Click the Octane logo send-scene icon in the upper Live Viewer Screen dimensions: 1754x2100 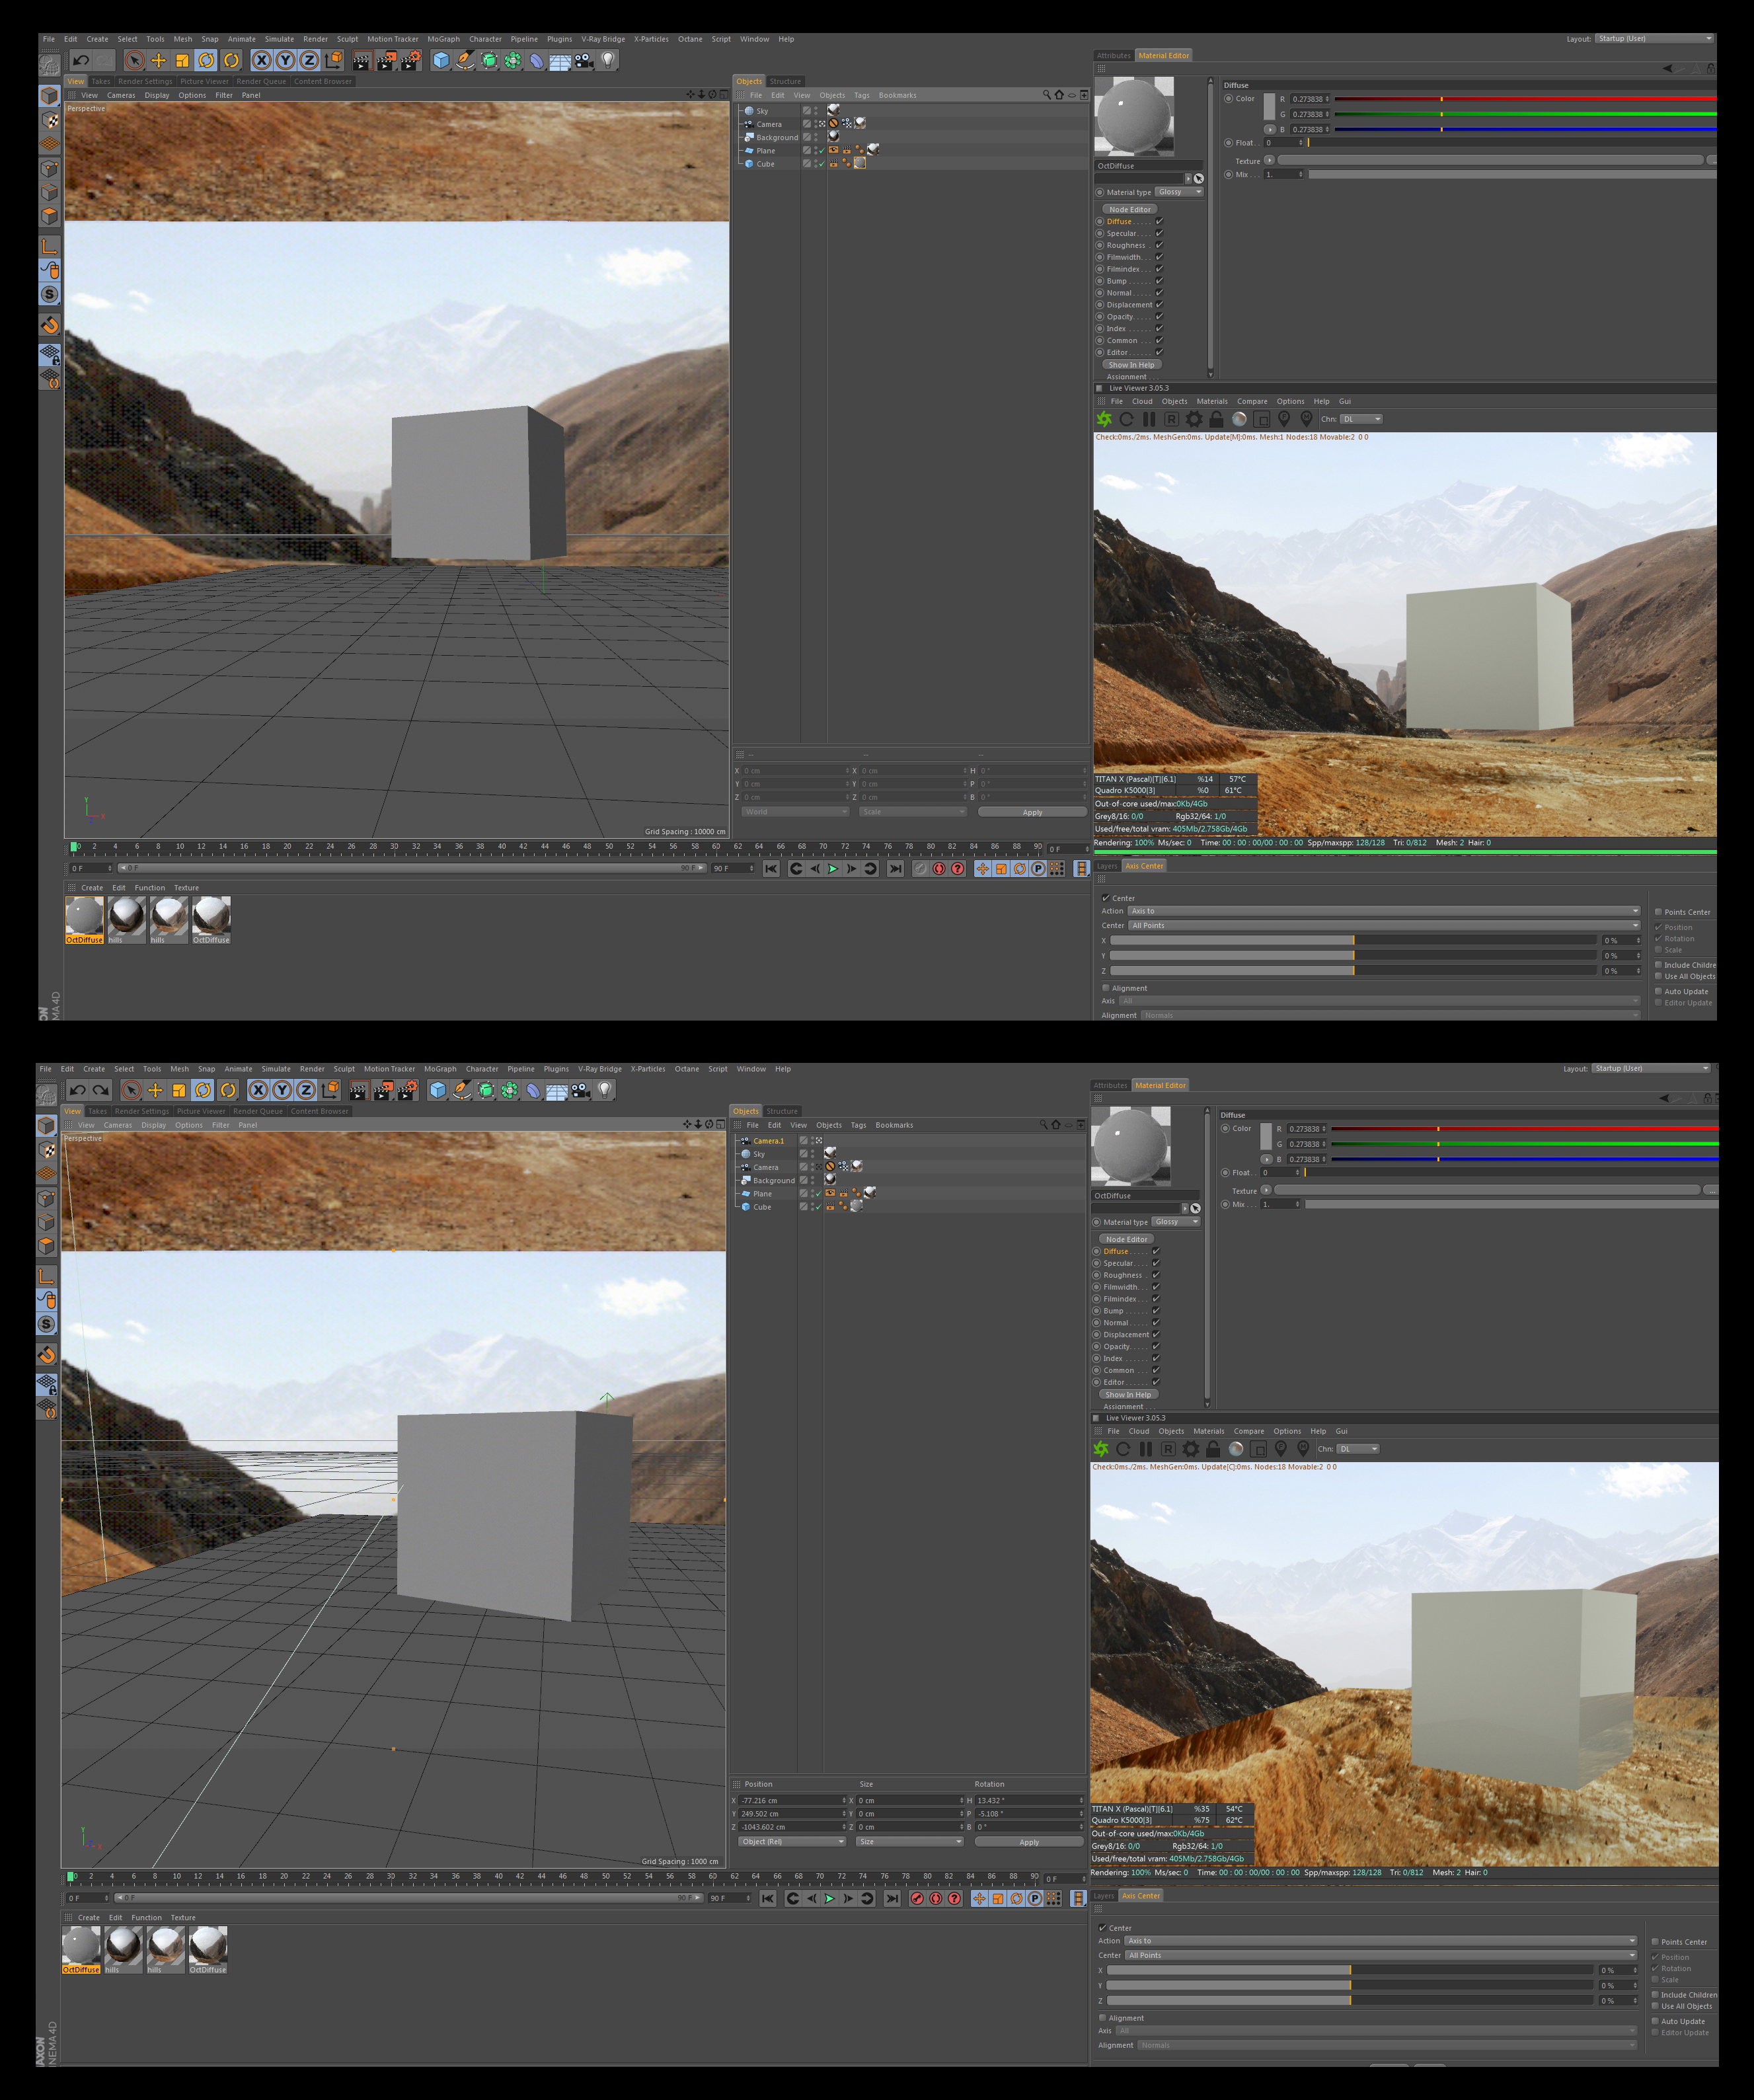[1104, 419]
